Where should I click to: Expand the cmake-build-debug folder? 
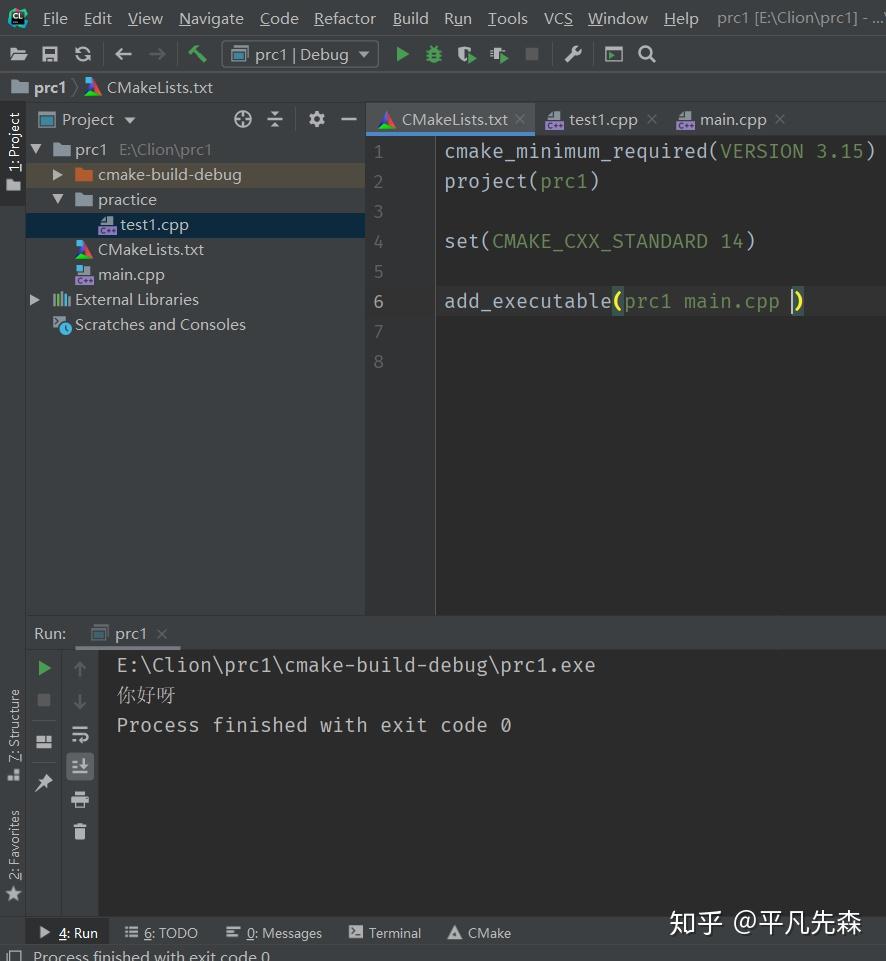58,175
